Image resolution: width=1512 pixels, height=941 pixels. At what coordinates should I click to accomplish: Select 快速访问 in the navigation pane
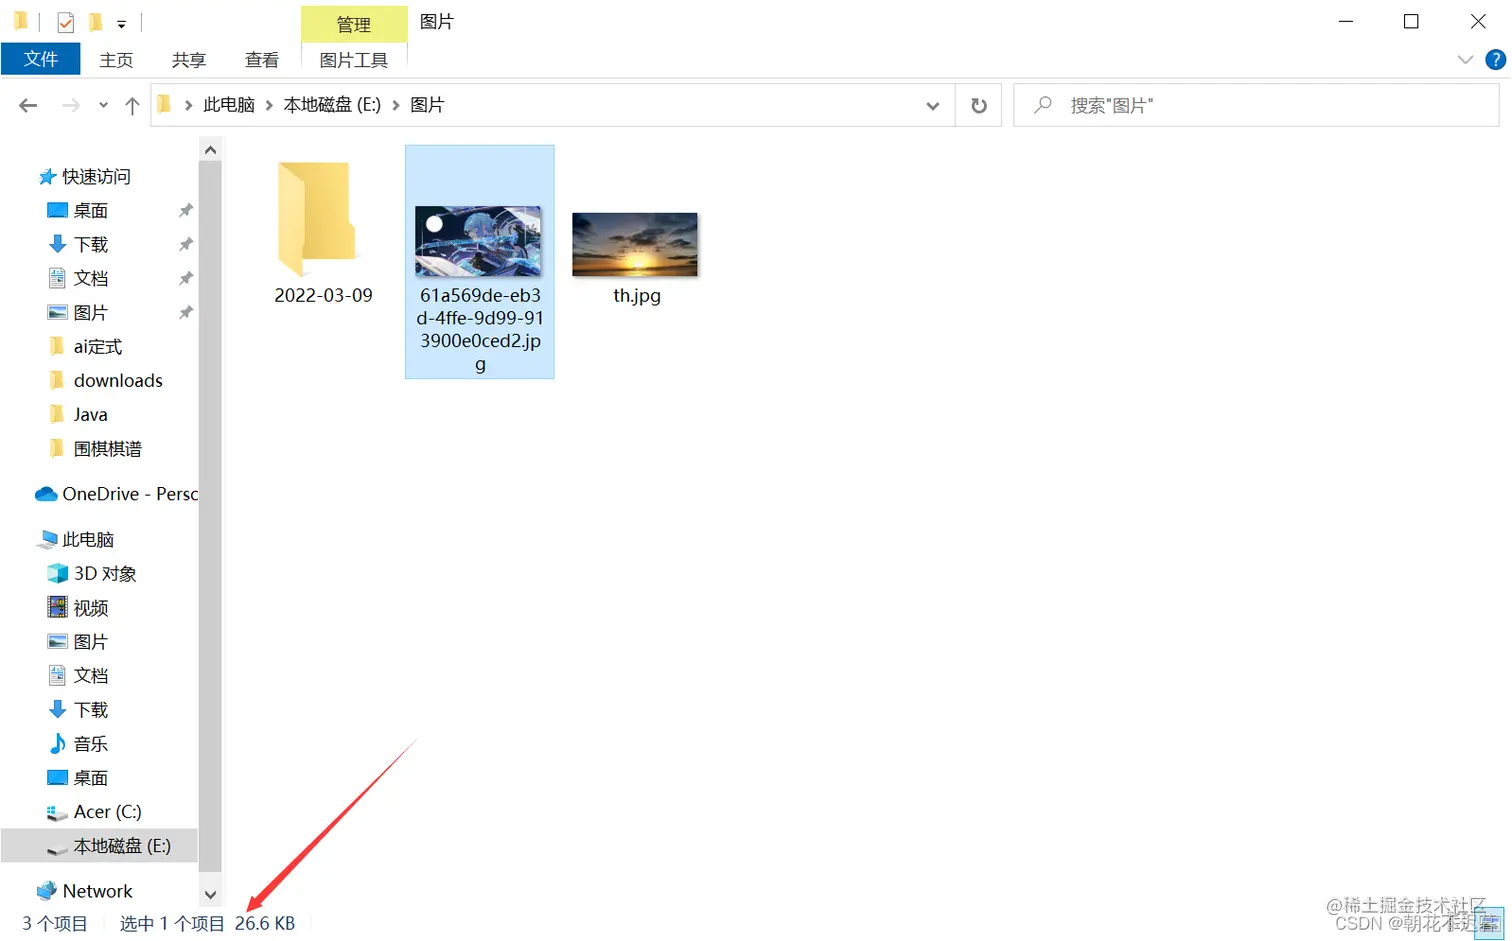pos(96,177)
